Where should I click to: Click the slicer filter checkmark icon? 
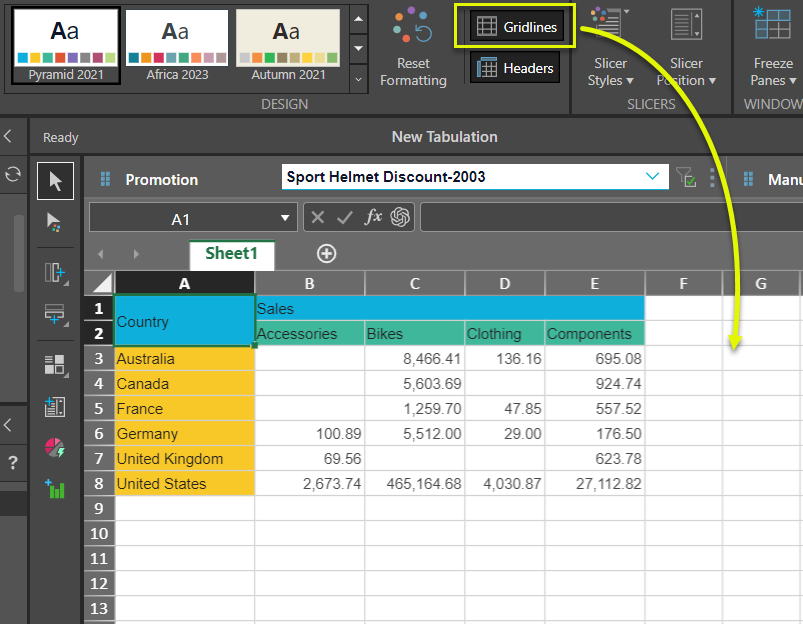686,178
